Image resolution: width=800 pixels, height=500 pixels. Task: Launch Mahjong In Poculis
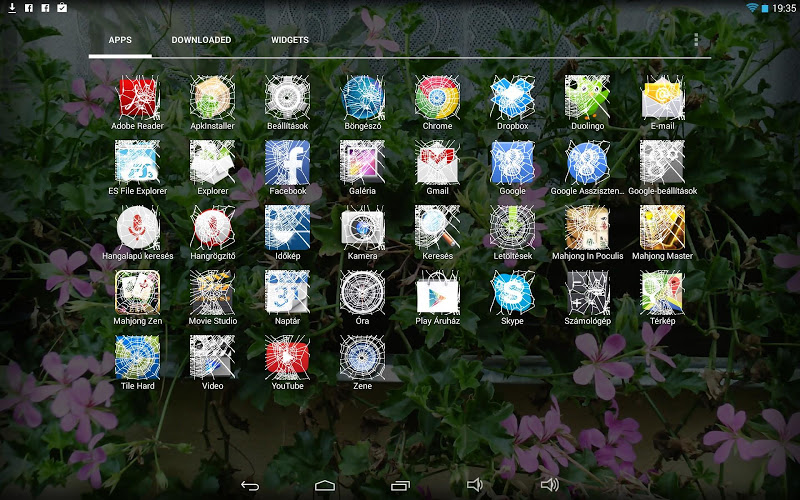(x=587, y=228)
